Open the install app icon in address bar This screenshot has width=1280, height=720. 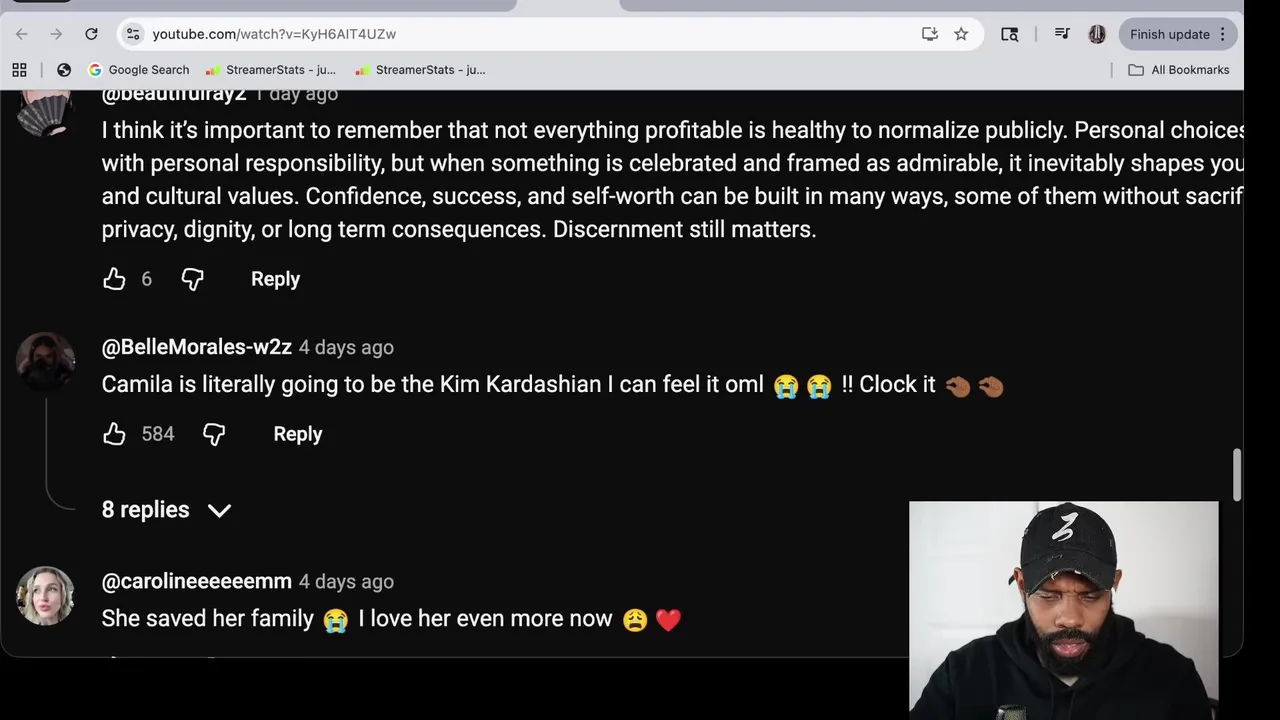coord(930,34)
